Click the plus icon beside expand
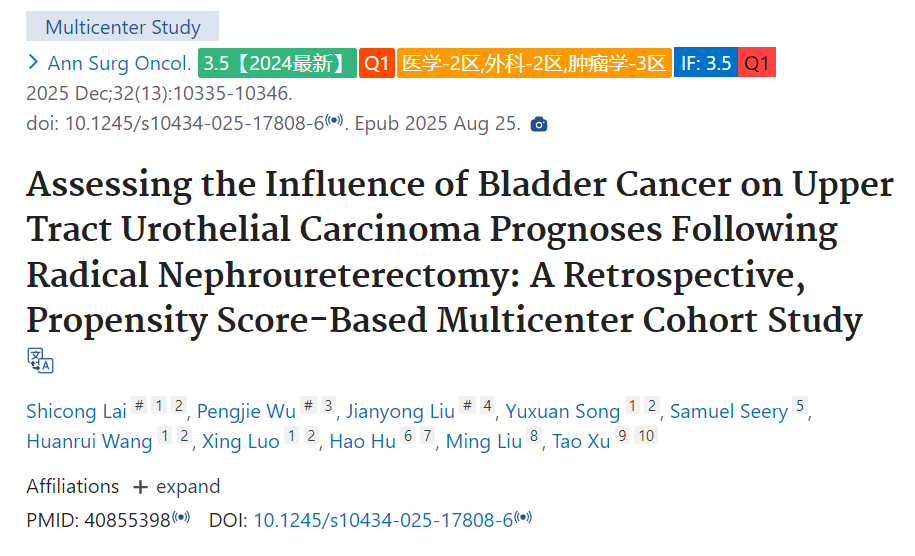The height and width of the screenshot is (556, 915). 140,487
